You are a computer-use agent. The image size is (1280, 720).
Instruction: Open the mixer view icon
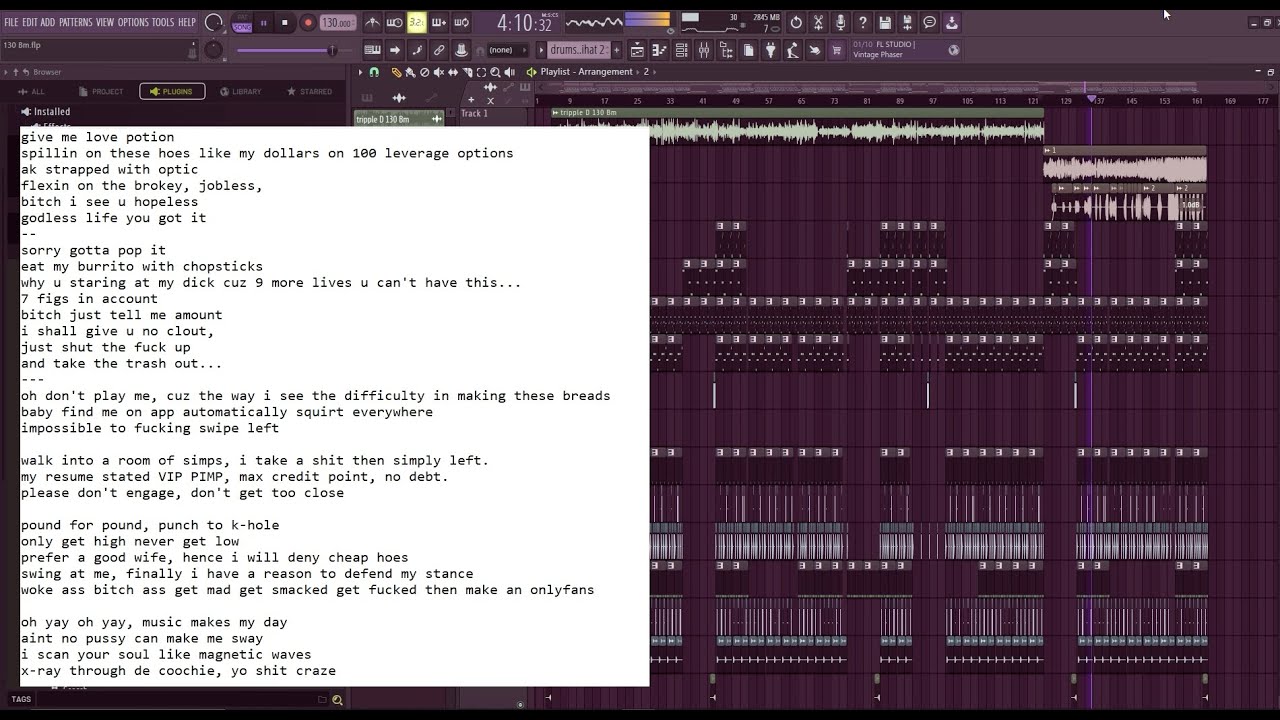click(x=704, y=50)
